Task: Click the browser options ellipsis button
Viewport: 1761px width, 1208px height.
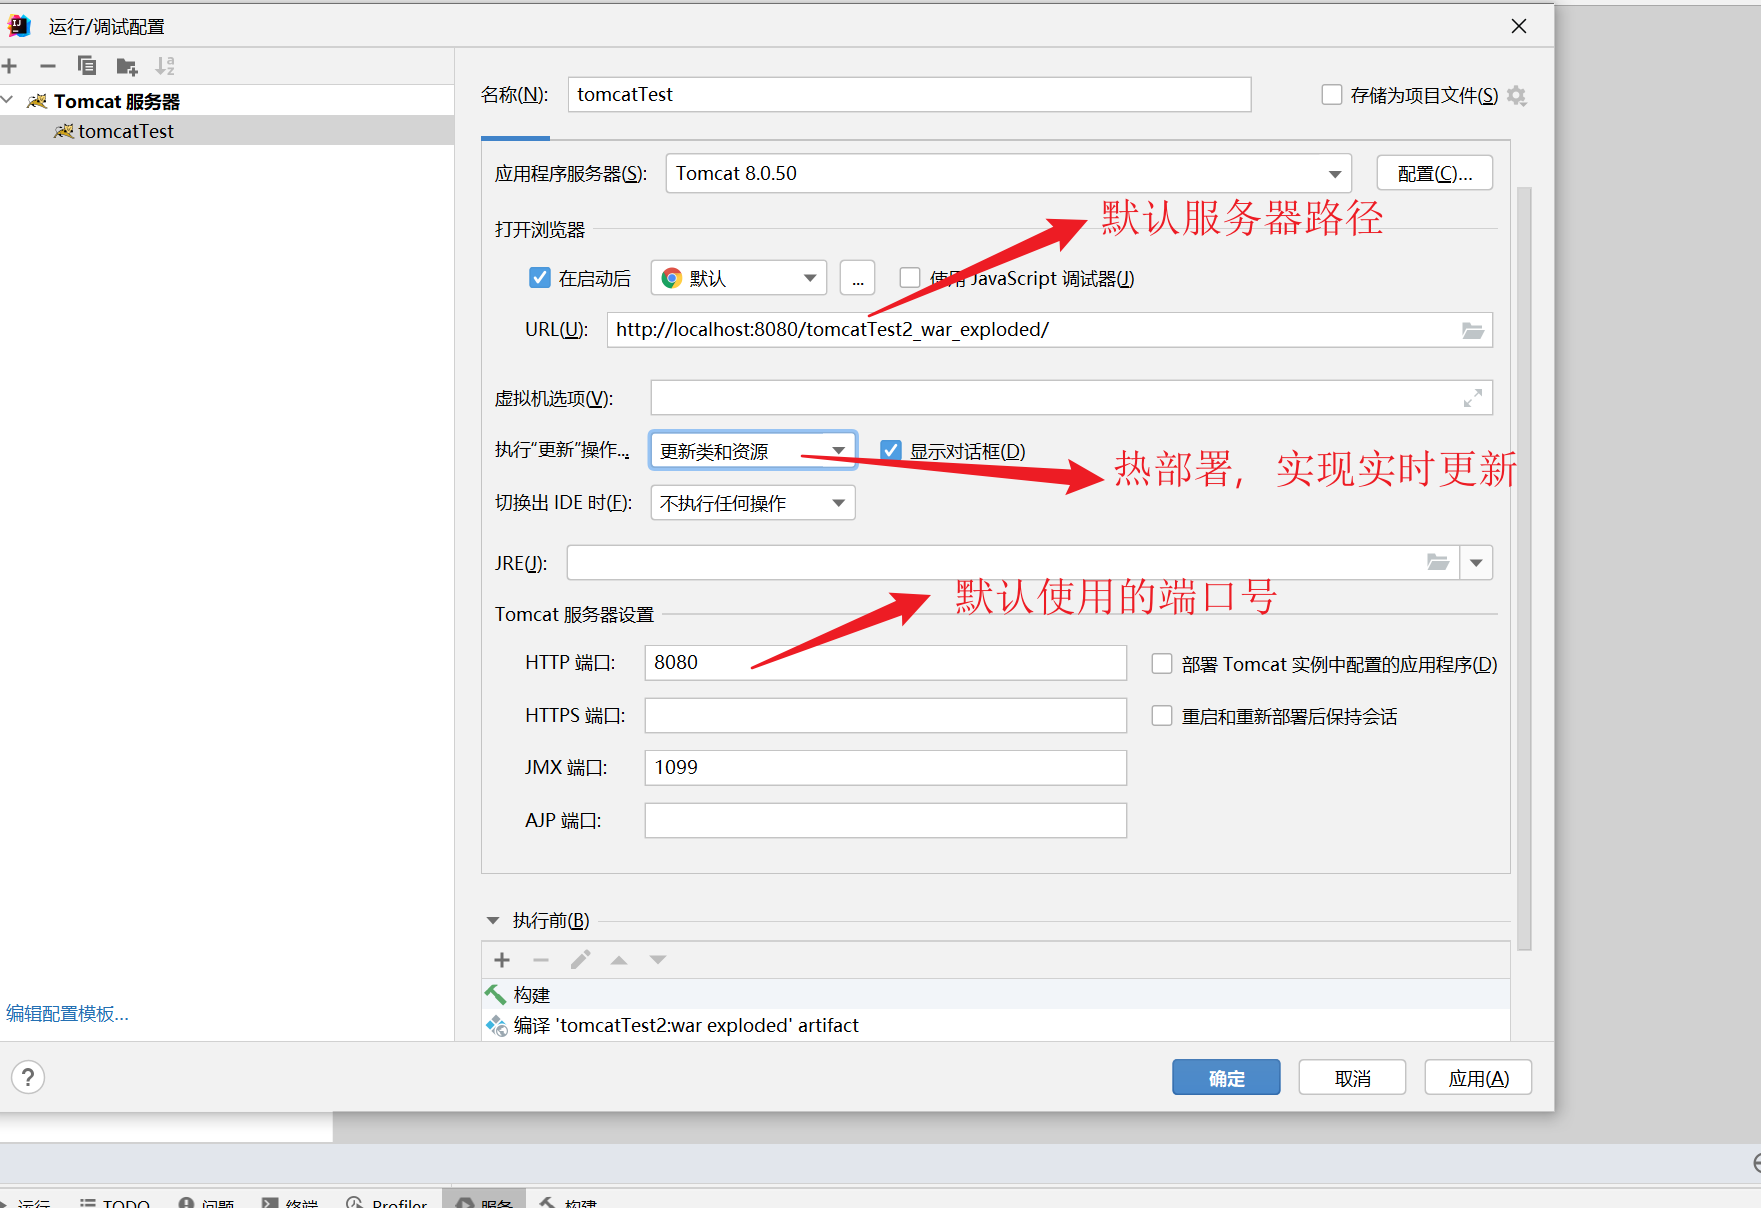Action: (858, 278)
